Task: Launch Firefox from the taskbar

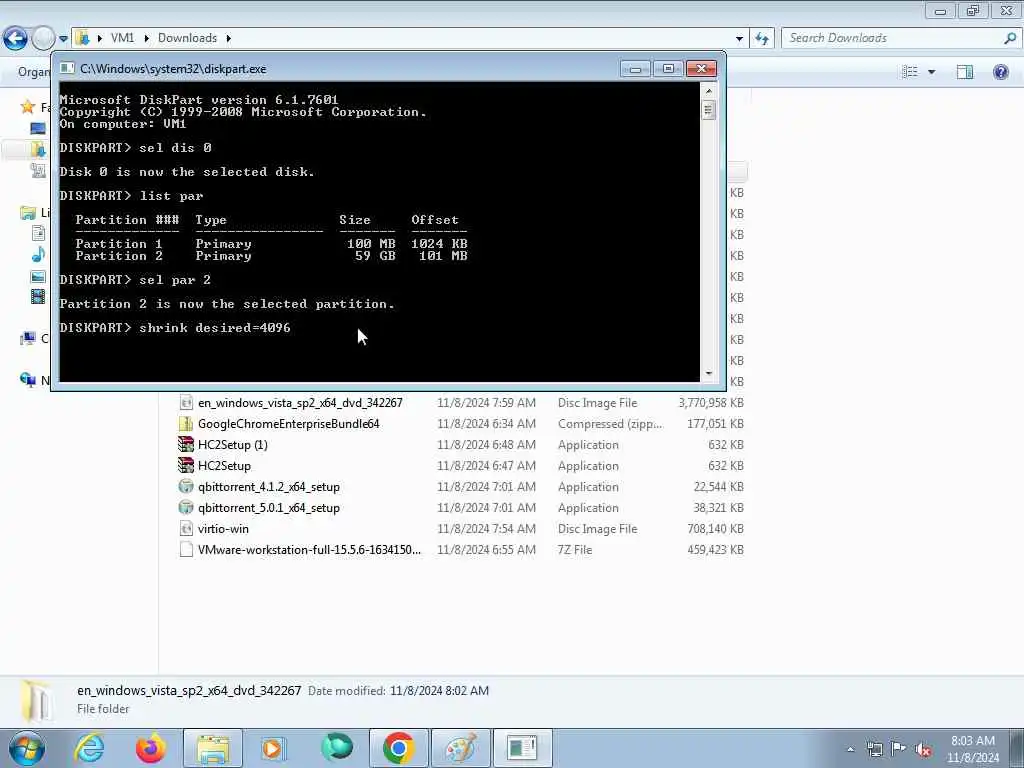Action: pos(150,748)
